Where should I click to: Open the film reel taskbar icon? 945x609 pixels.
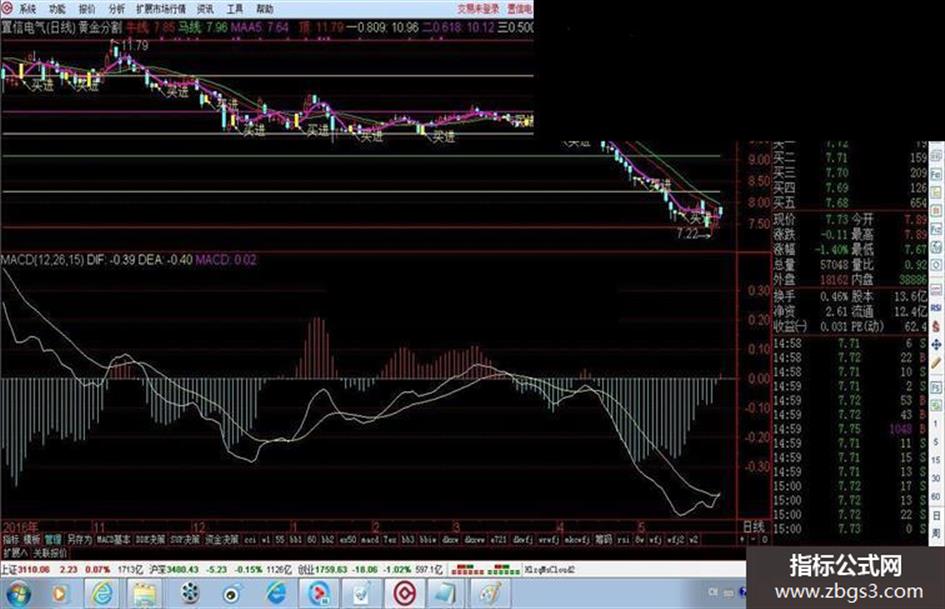(x=189, y=595)
